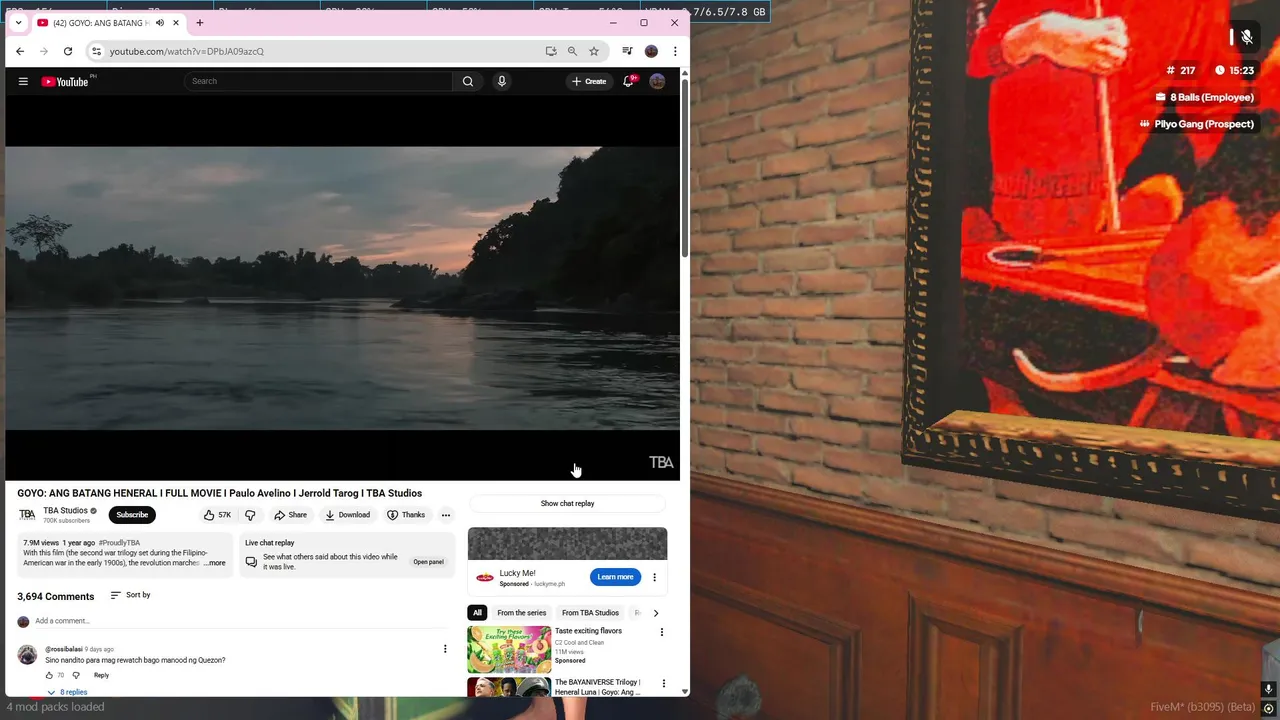The image size is (1280, 720).
Task: Bookmark this page with the star icon
Action: (x=594, y=51)
